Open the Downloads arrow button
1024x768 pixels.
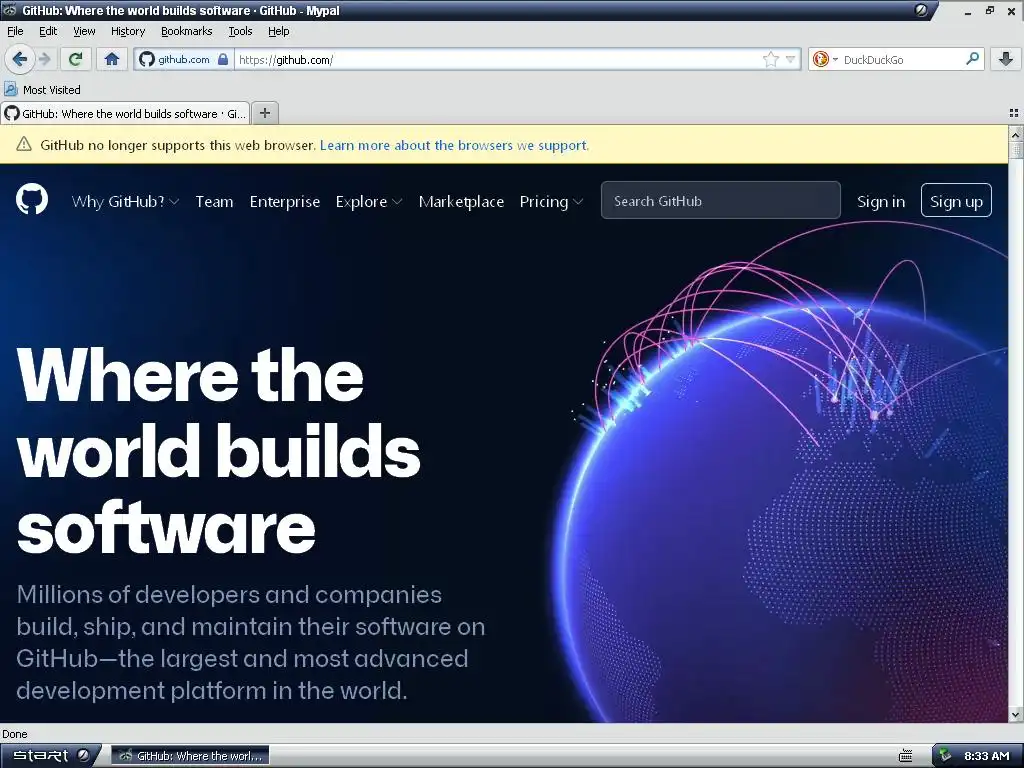1006,59
